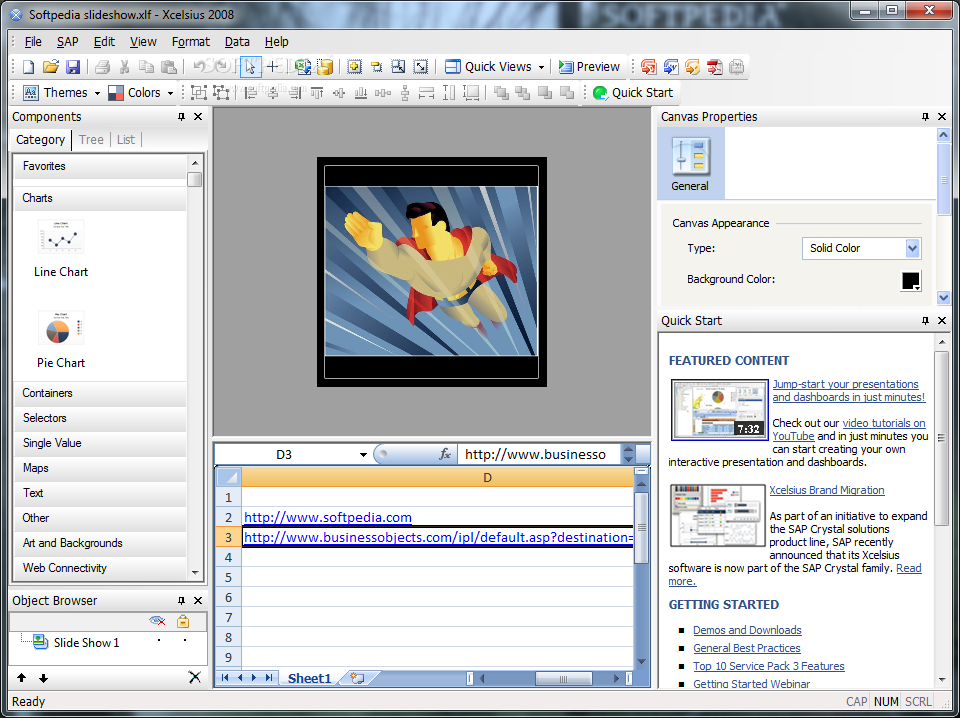The width and height of the screenshot is (960, 718).
Task: Click the Cut scissors icon
Action: coord(125,67)
